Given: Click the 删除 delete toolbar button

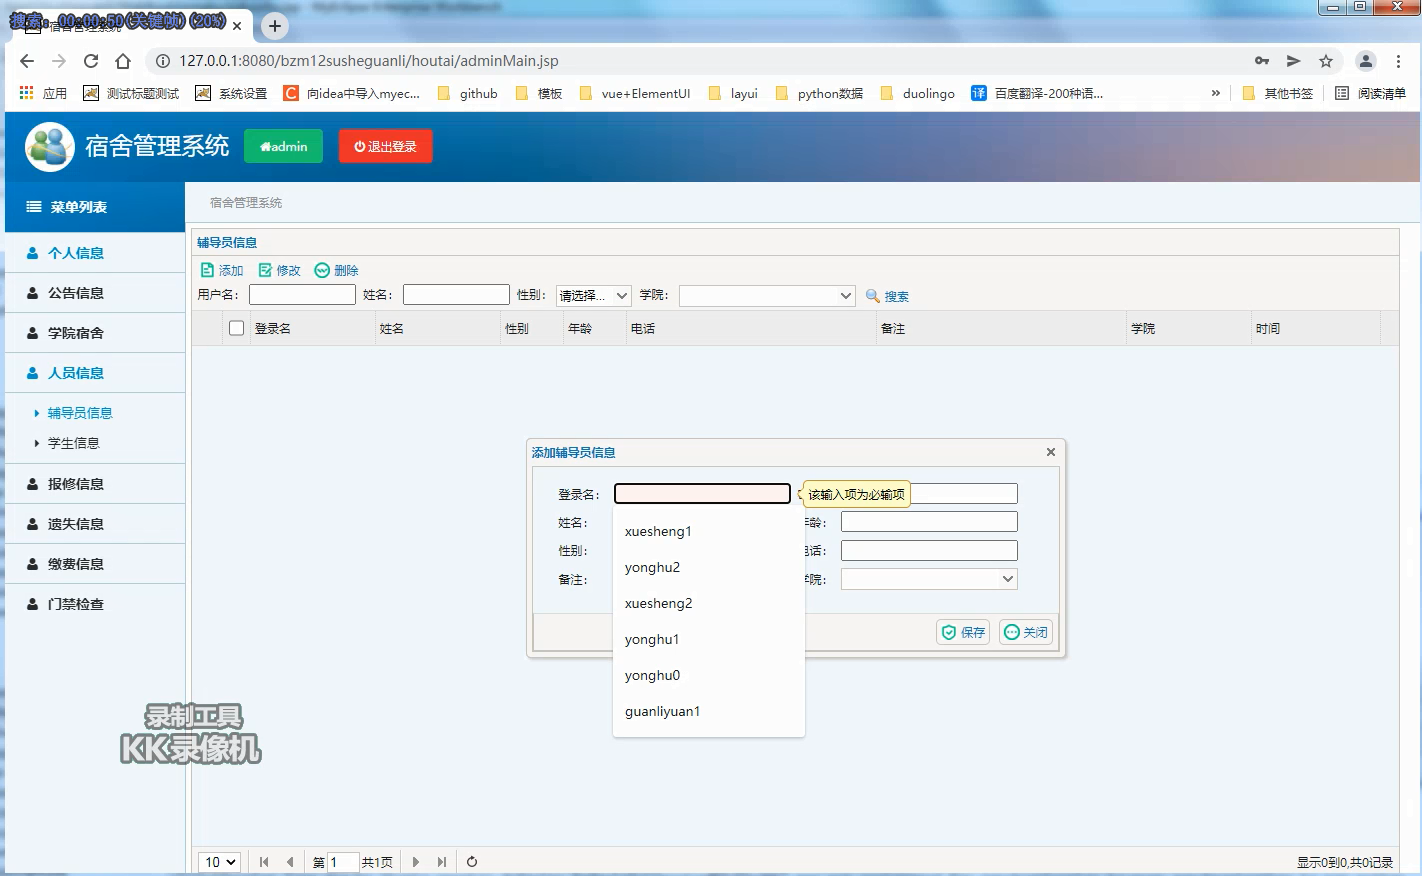Looking at the screenshot, I should 336,270.
